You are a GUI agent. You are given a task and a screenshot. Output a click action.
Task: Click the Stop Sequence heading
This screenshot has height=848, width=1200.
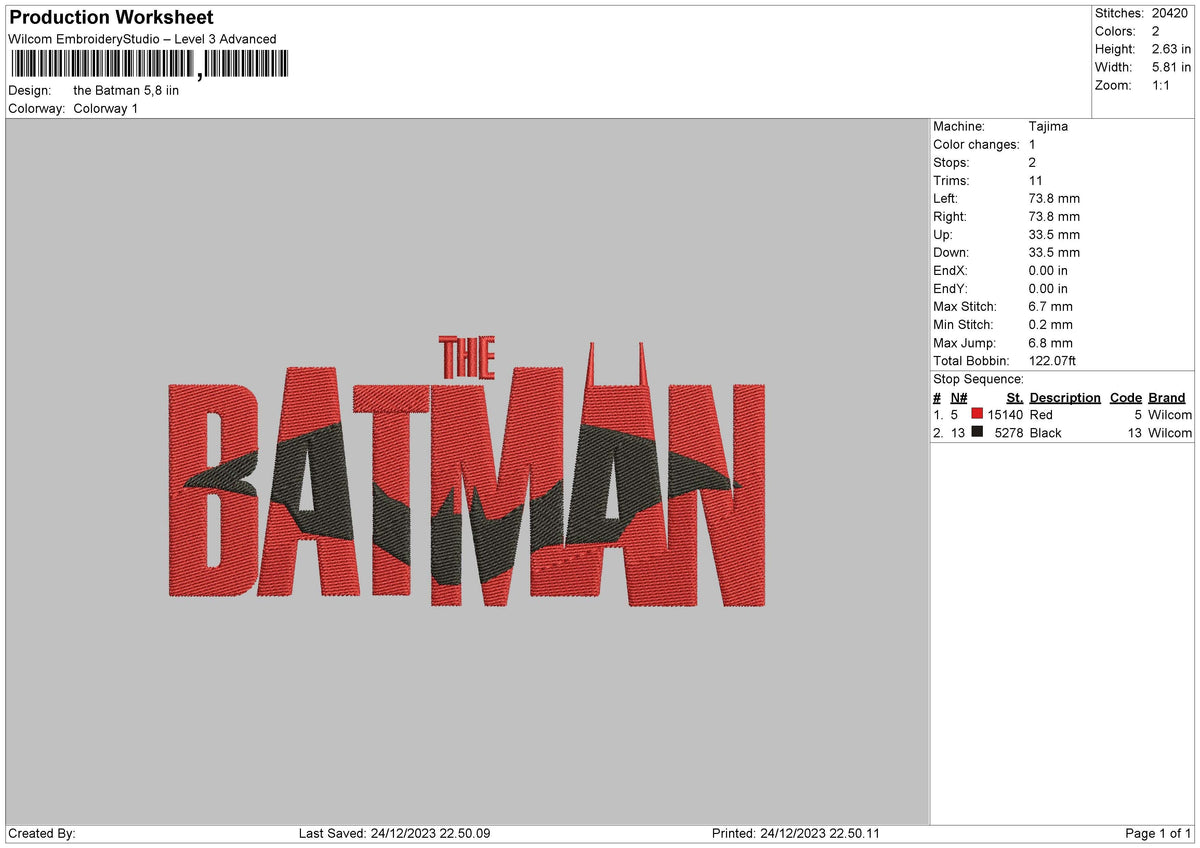point(978,379)
